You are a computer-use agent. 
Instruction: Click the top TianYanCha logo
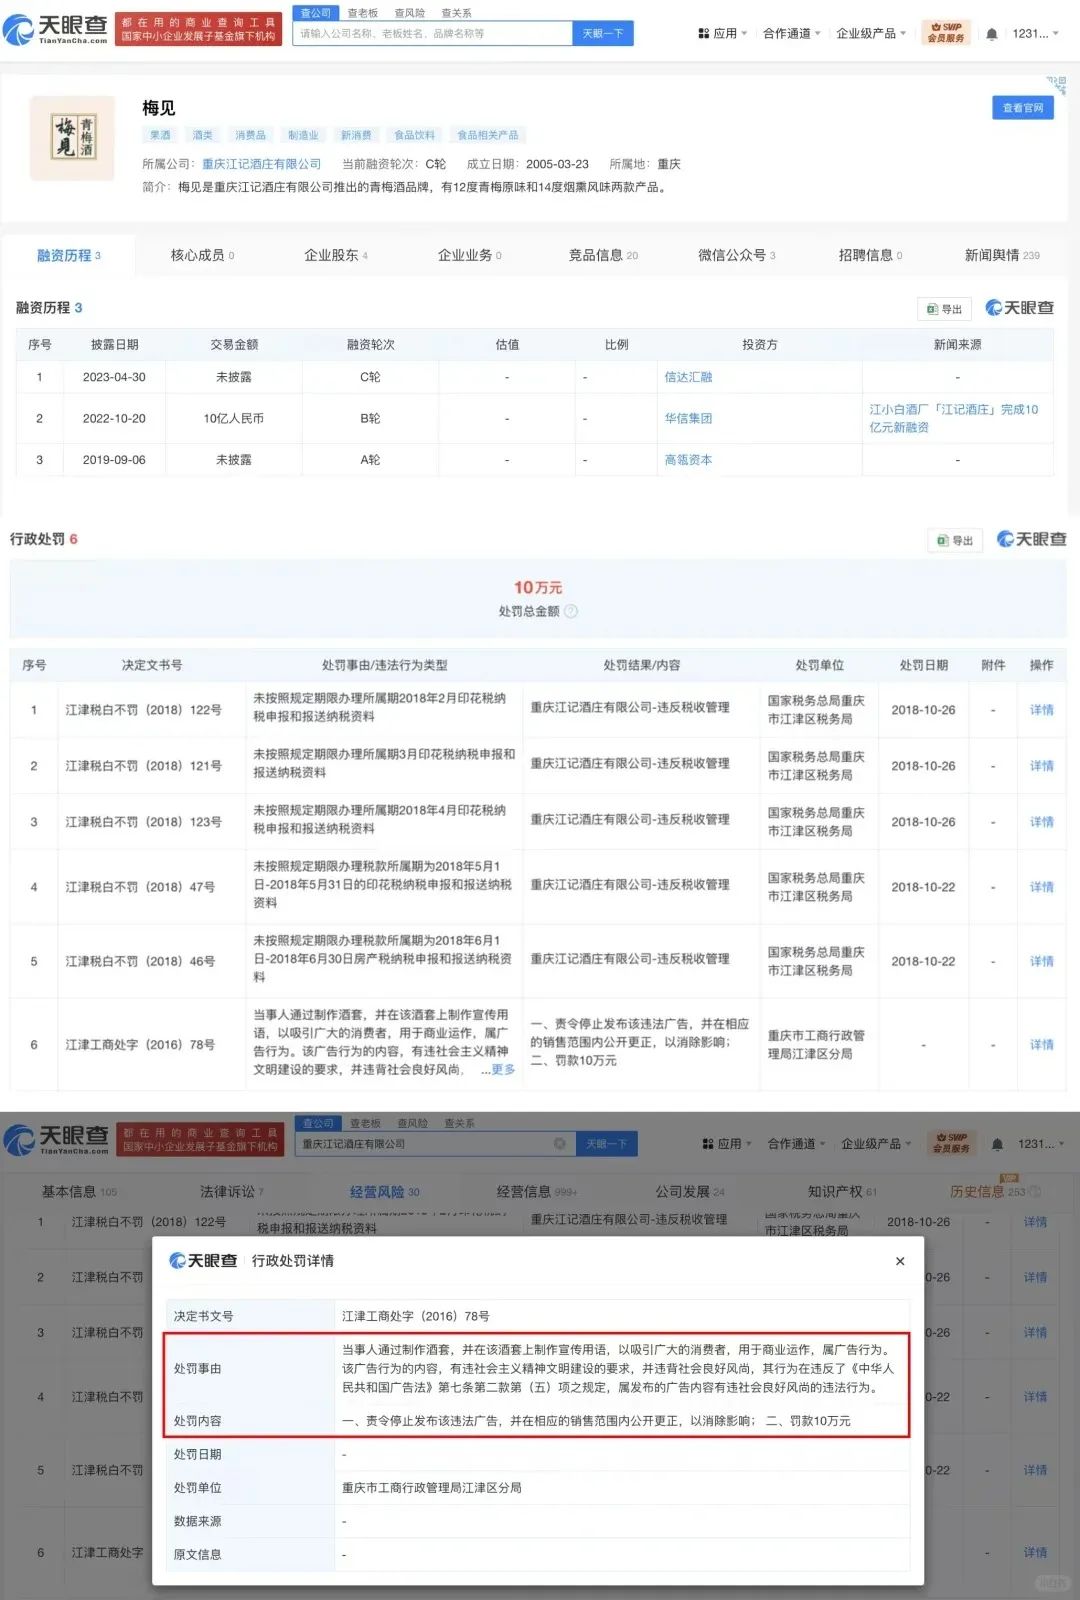tap(56, 29)
